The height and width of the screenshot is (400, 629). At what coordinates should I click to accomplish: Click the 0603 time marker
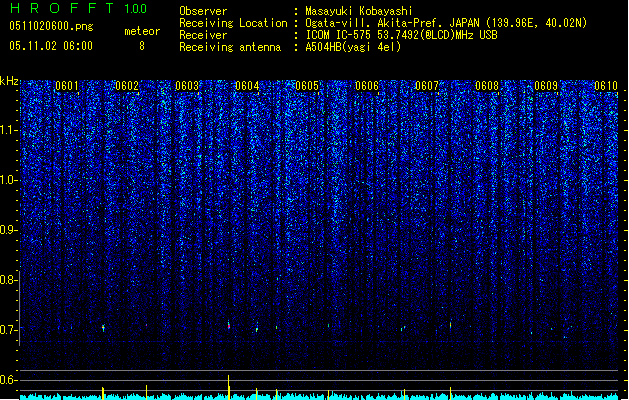click(x=187, y=86)
